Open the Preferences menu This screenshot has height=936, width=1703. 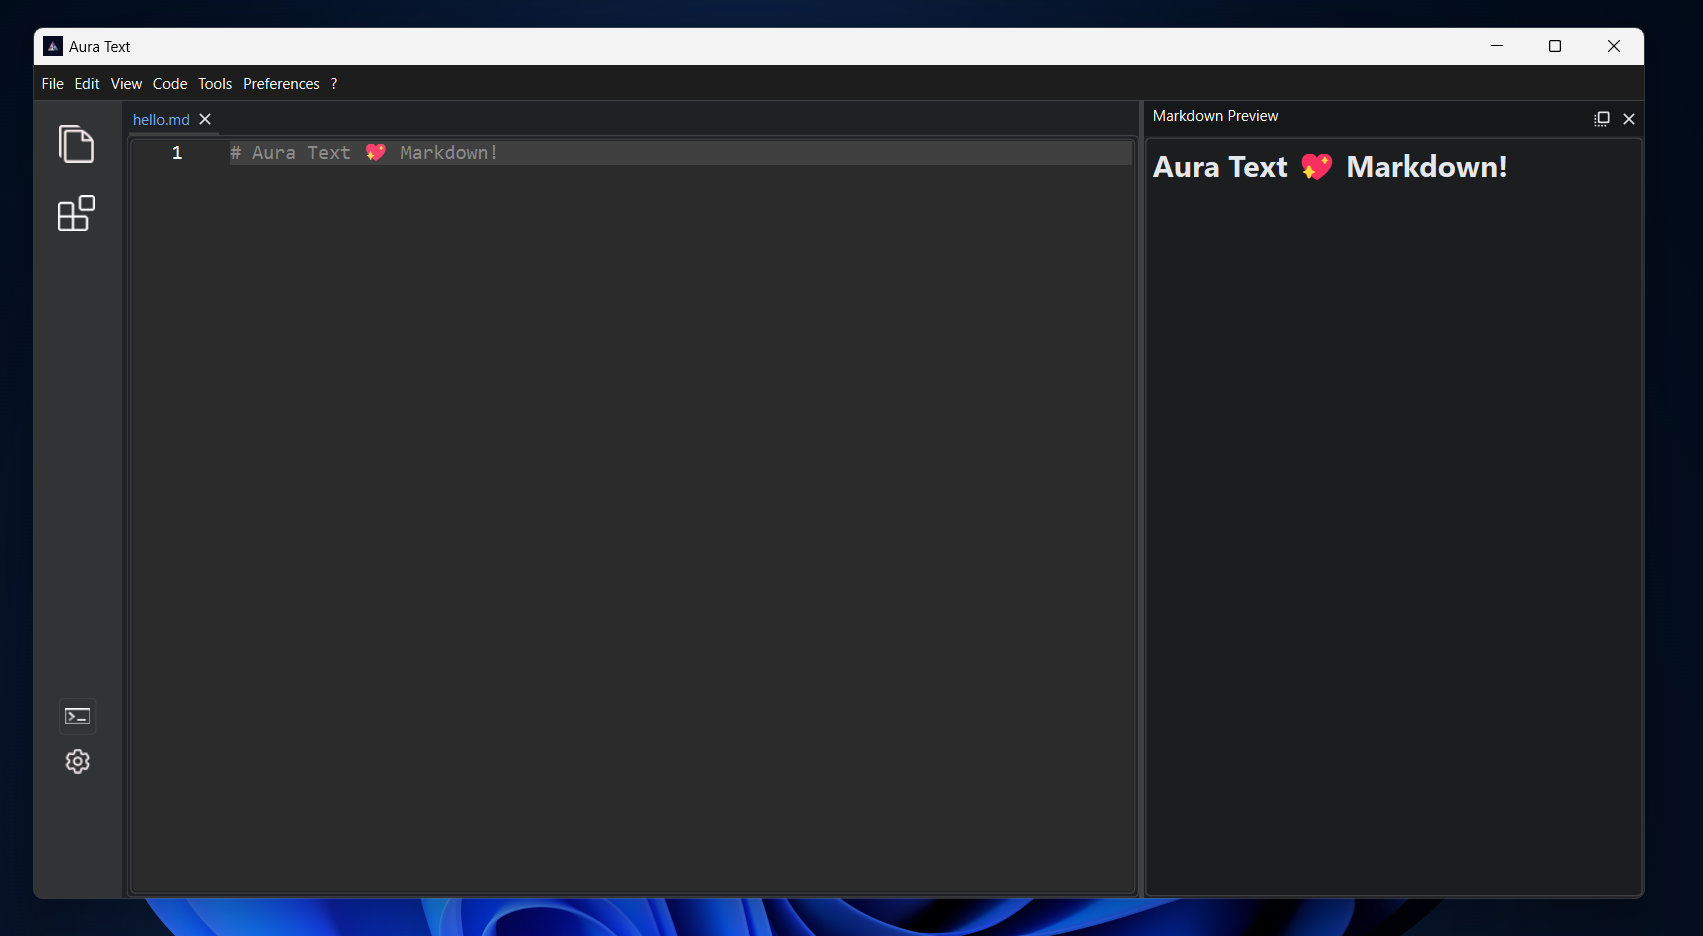pyautogui.click(x=281, y=84)
